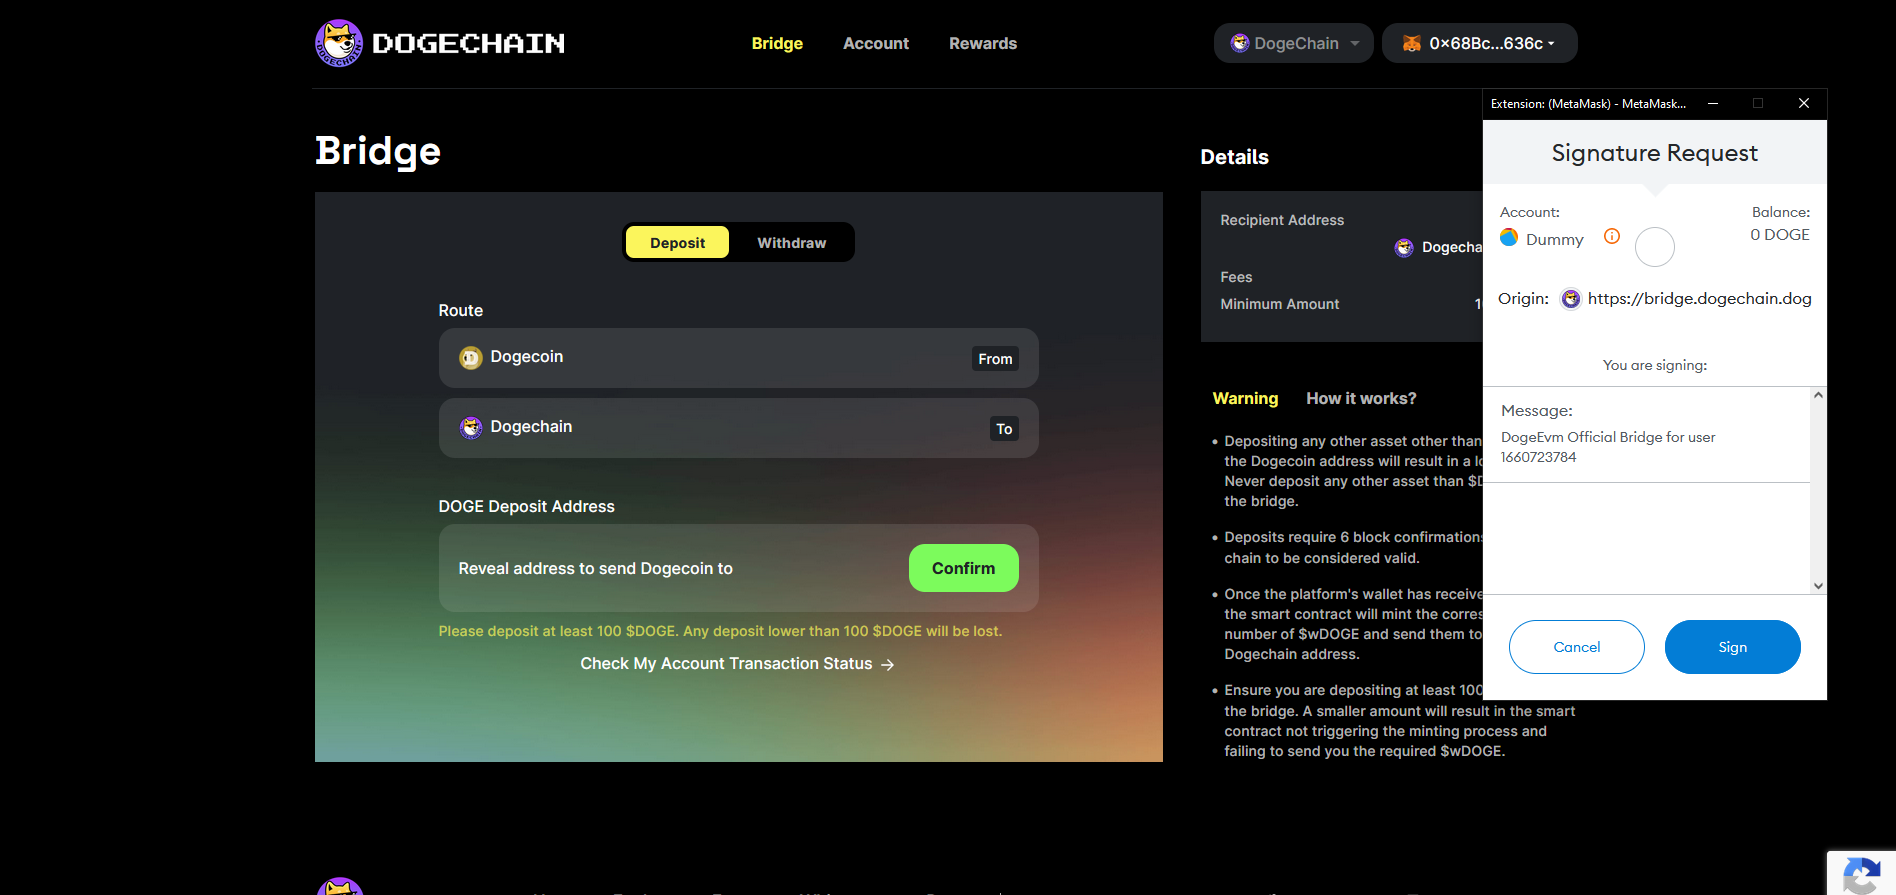The width and height of the screenshot is (1896, 895).
Task: Switch to the Withdraw toggle option
Action: [x=791, y=242]
